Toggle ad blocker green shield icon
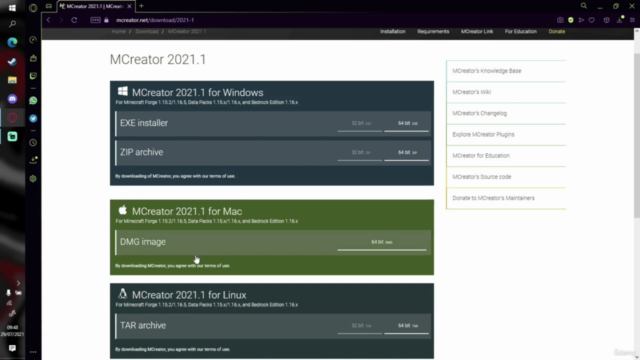Viewport: 640px width, 360px height. (571, 20)
